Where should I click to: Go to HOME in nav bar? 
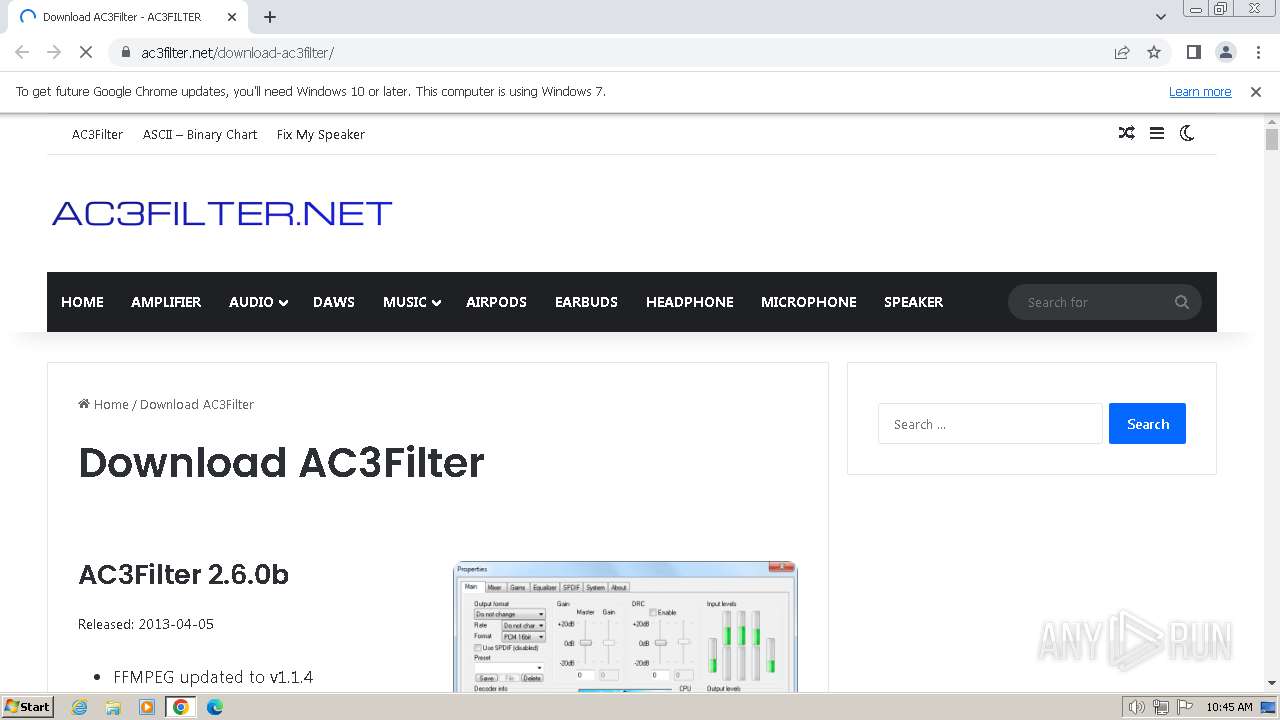pyautogui.click(x=82, y=302)
